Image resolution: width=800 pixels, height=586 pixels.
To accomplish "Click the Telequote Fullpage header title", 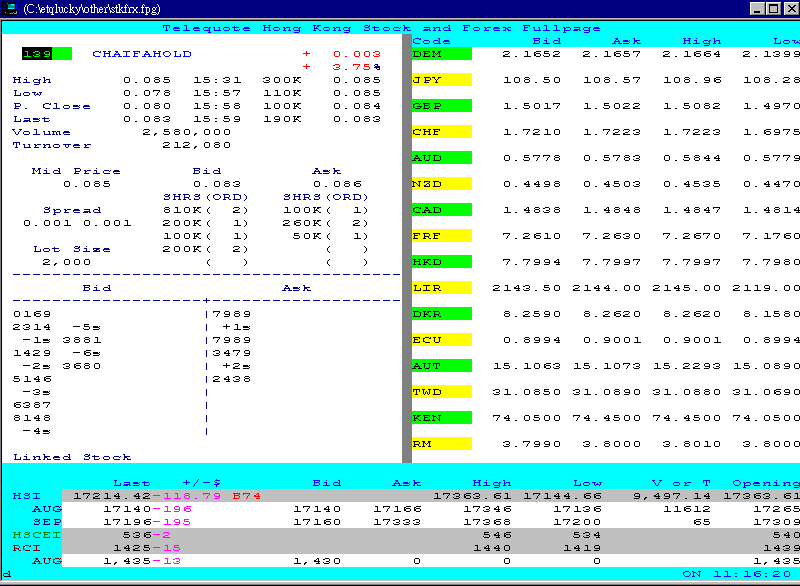I will point(385,28).
